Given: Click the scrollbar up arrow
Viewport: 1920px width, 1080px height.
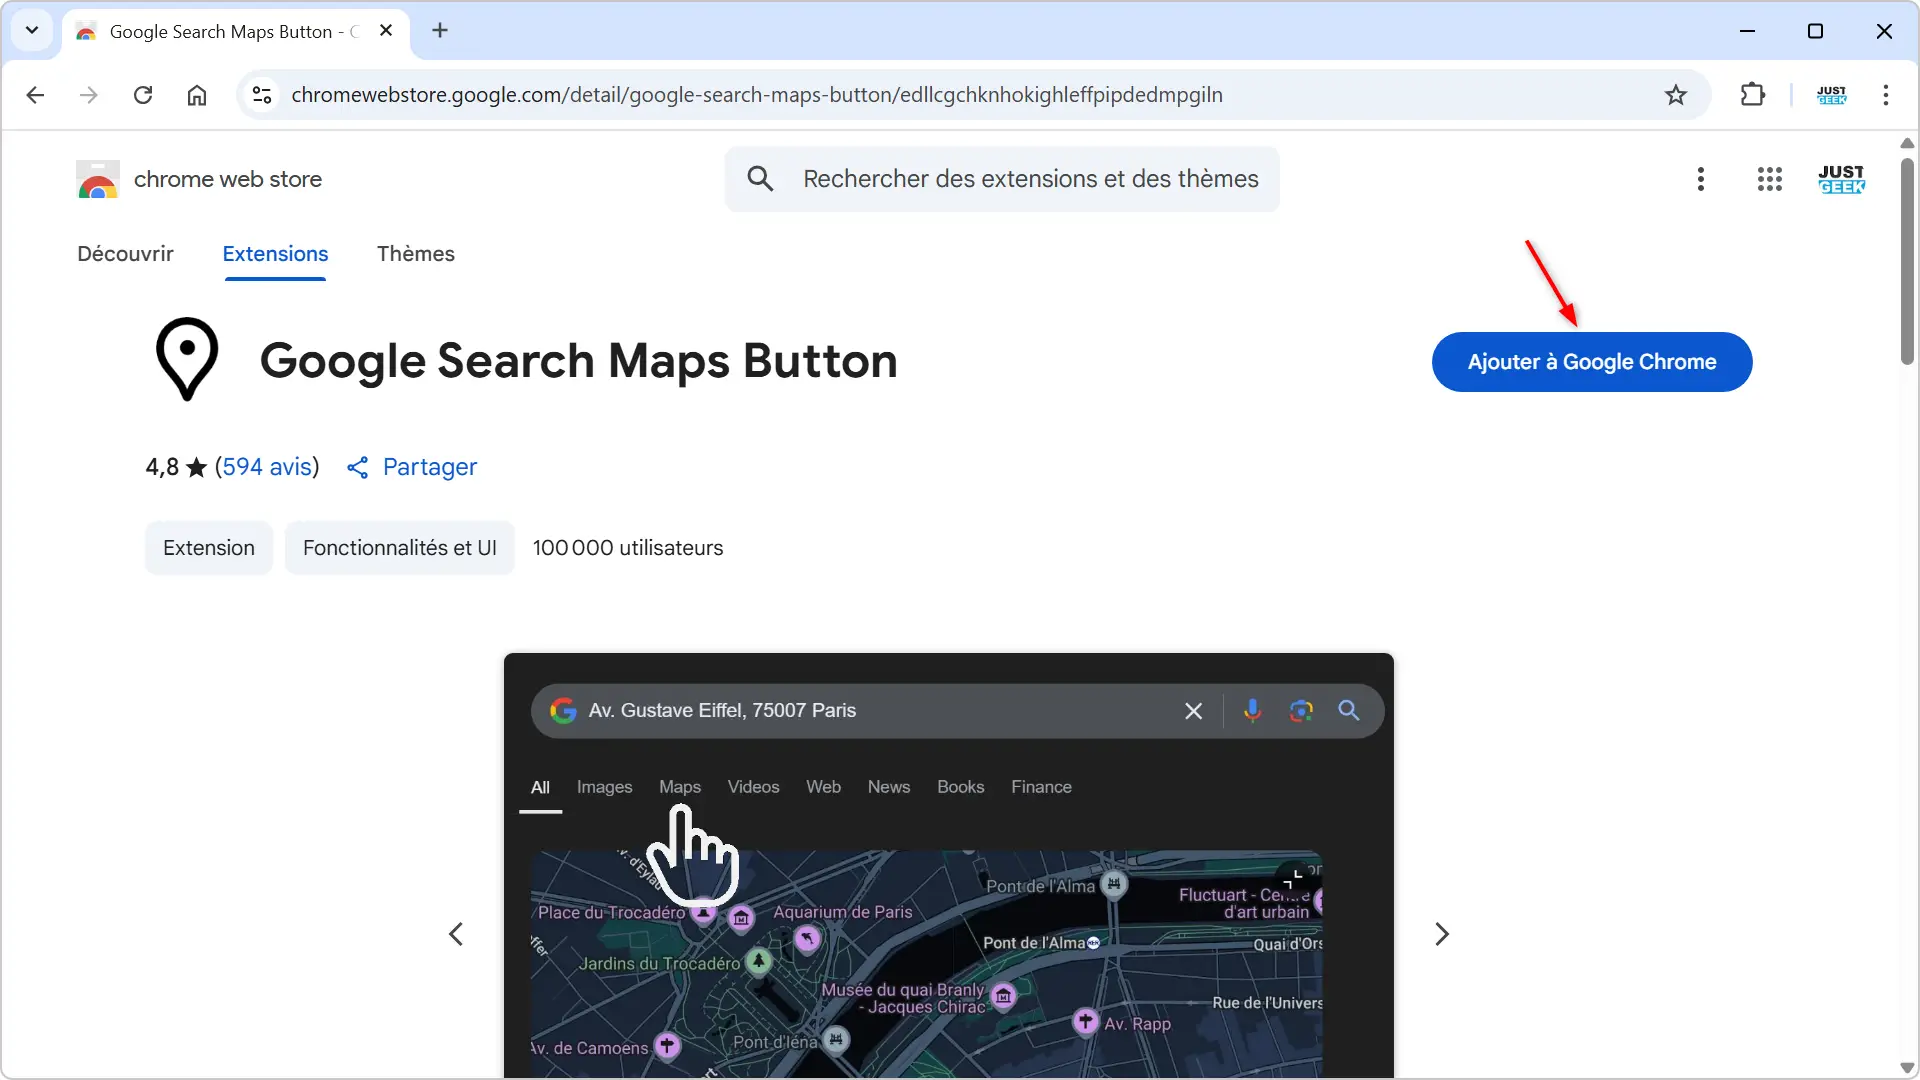Looking at the screenshot, I should point(1907,143).
